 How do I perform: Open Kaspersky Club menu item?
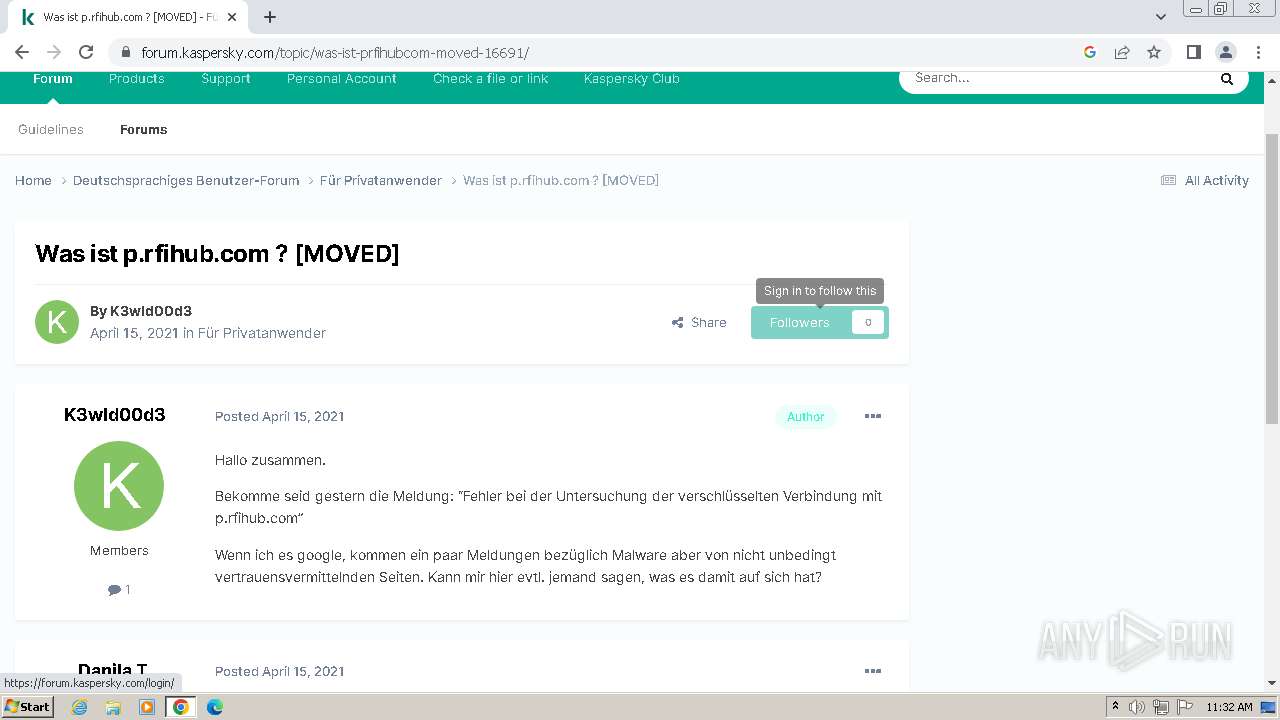[632, 79]
